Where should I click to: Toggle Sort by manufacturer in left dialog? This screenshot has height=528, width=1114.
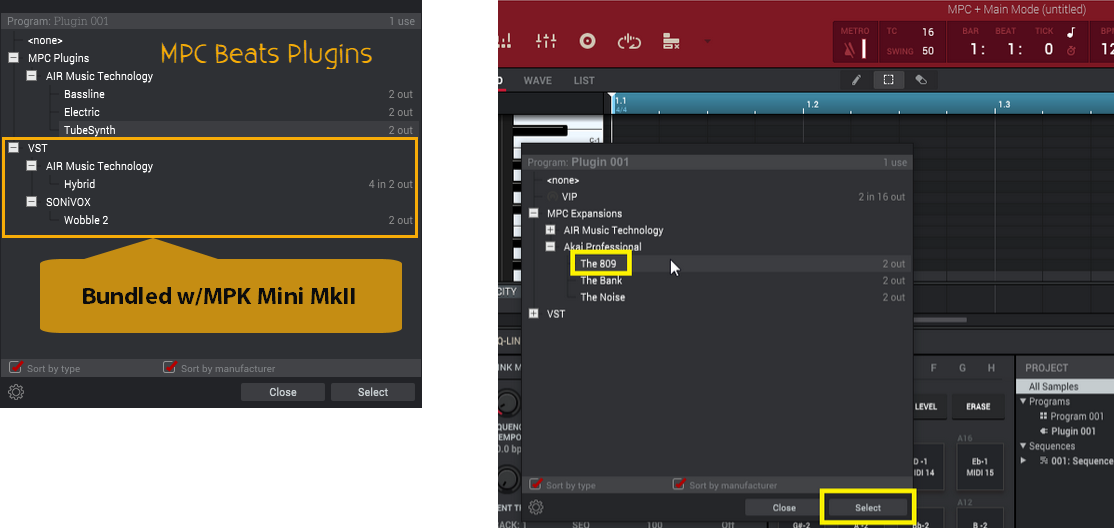[x=170, y=367]
